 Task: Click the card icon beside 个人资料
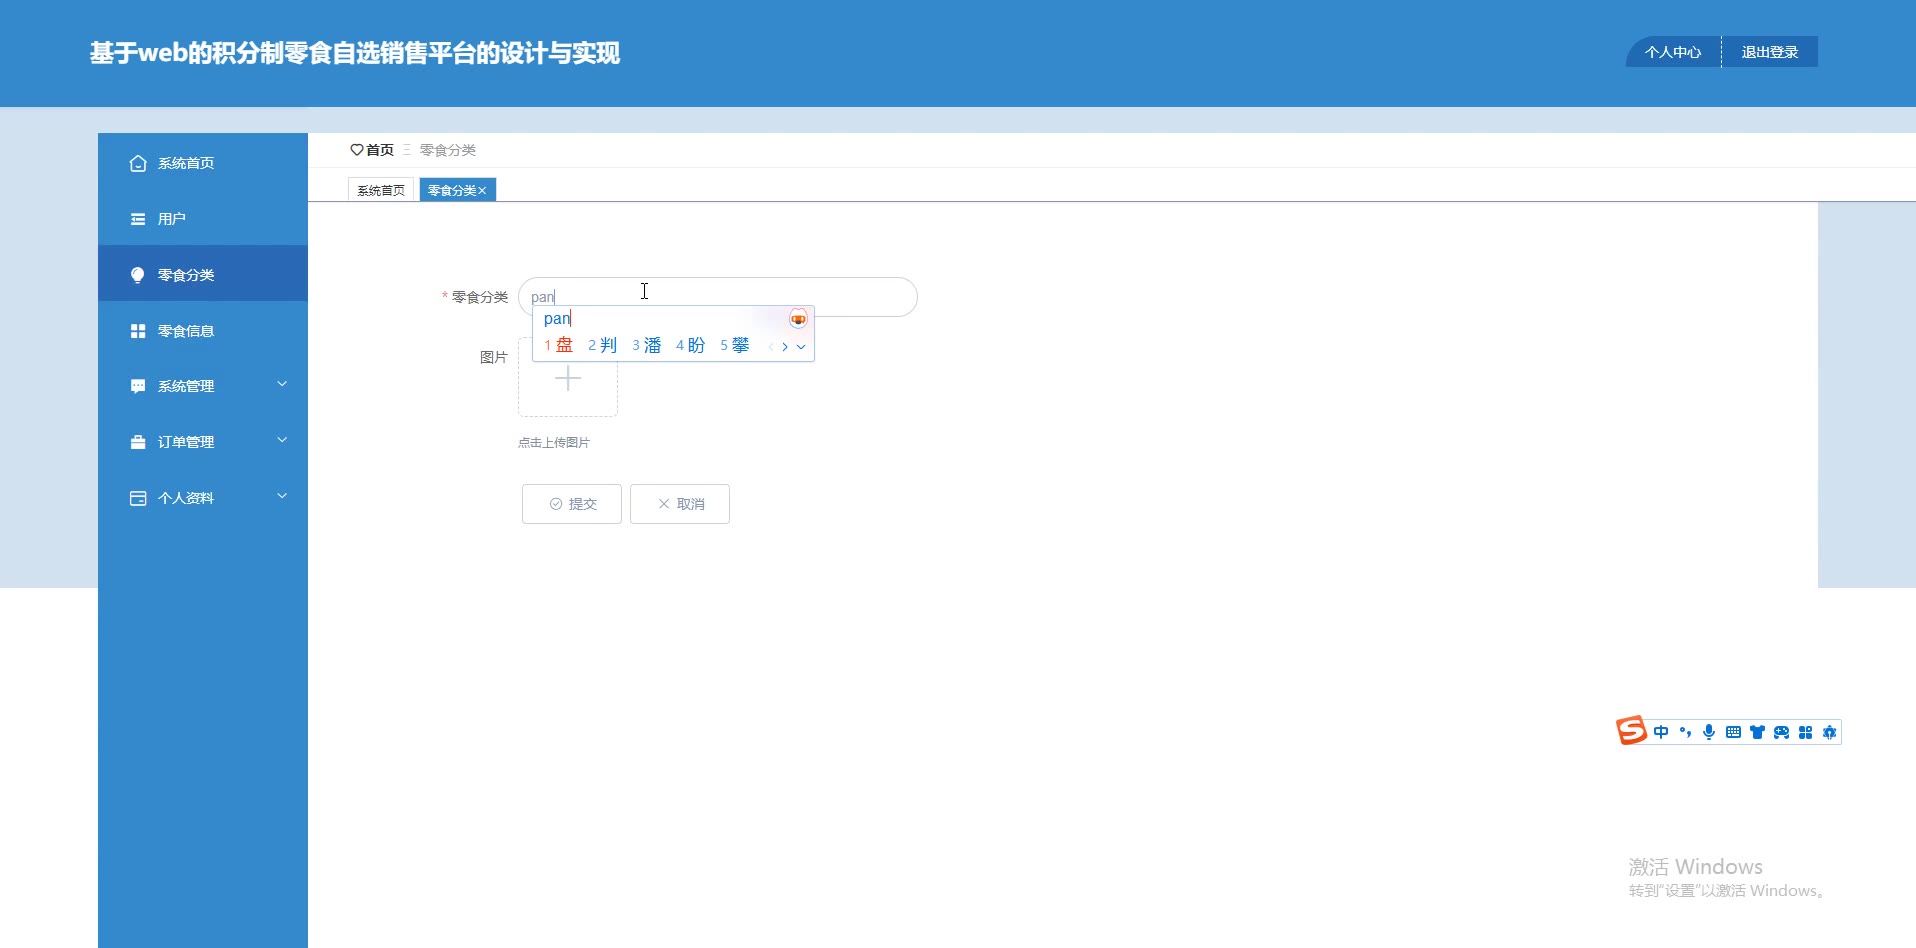tap(138, 498)
